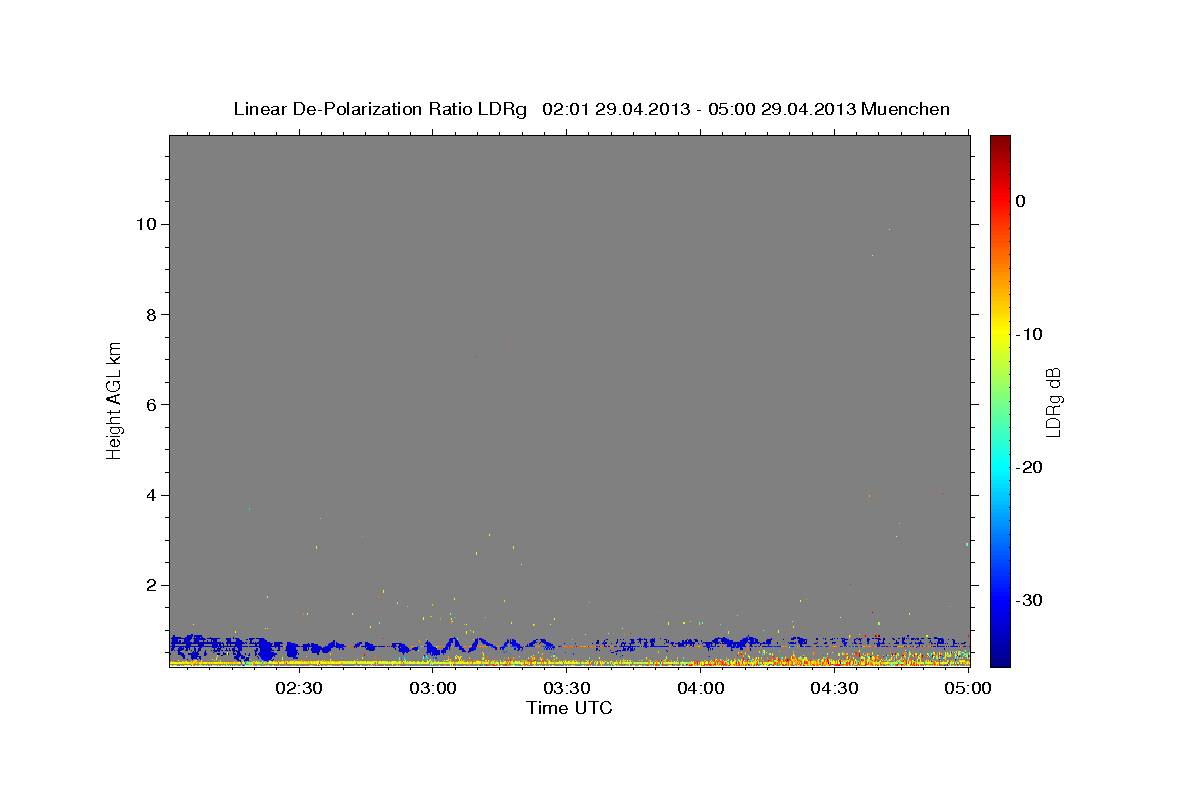Click the height tick label '8'
The height and width of the screenshot is (800, 1200).
pyautogui.click(x=152, y=315)
